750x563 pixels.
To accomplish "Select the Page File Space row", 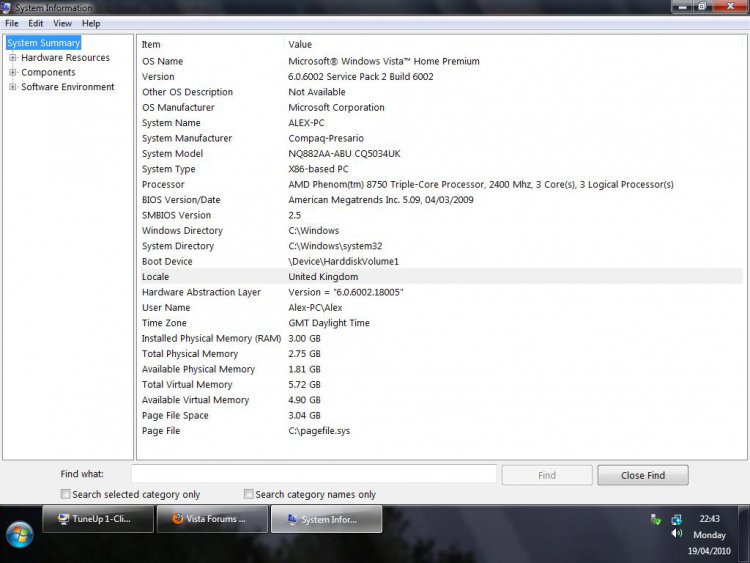I will [x=441, y=415].
